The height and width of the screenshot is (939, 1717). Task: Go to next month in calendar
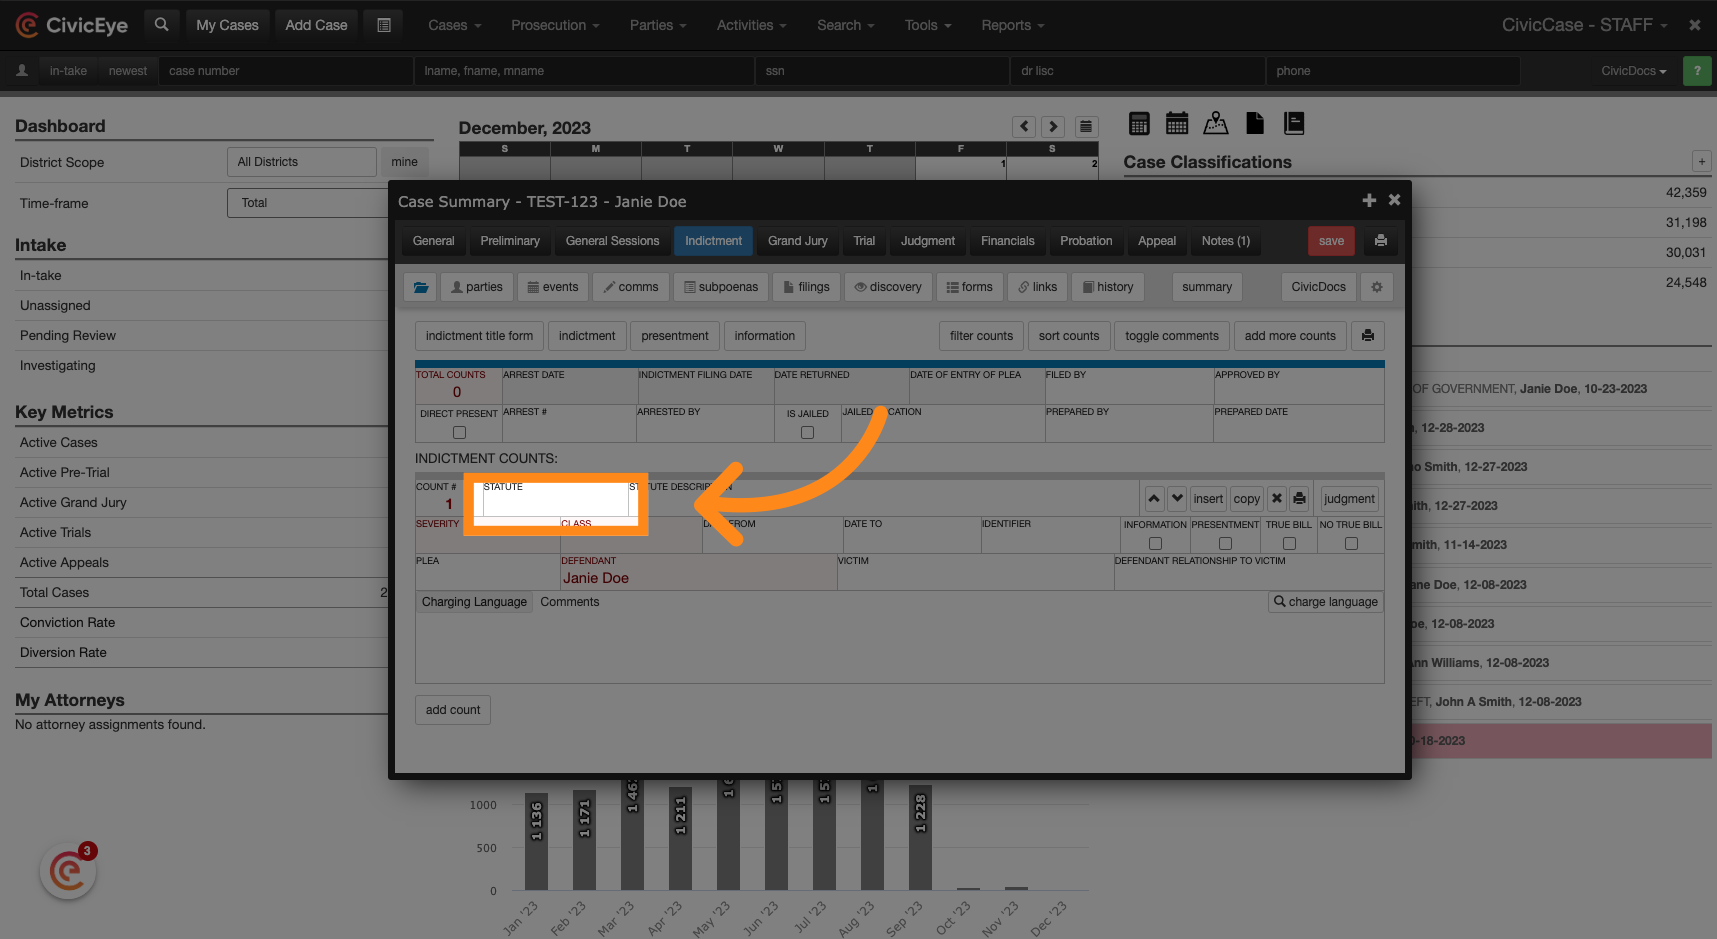click(1053, 127)
